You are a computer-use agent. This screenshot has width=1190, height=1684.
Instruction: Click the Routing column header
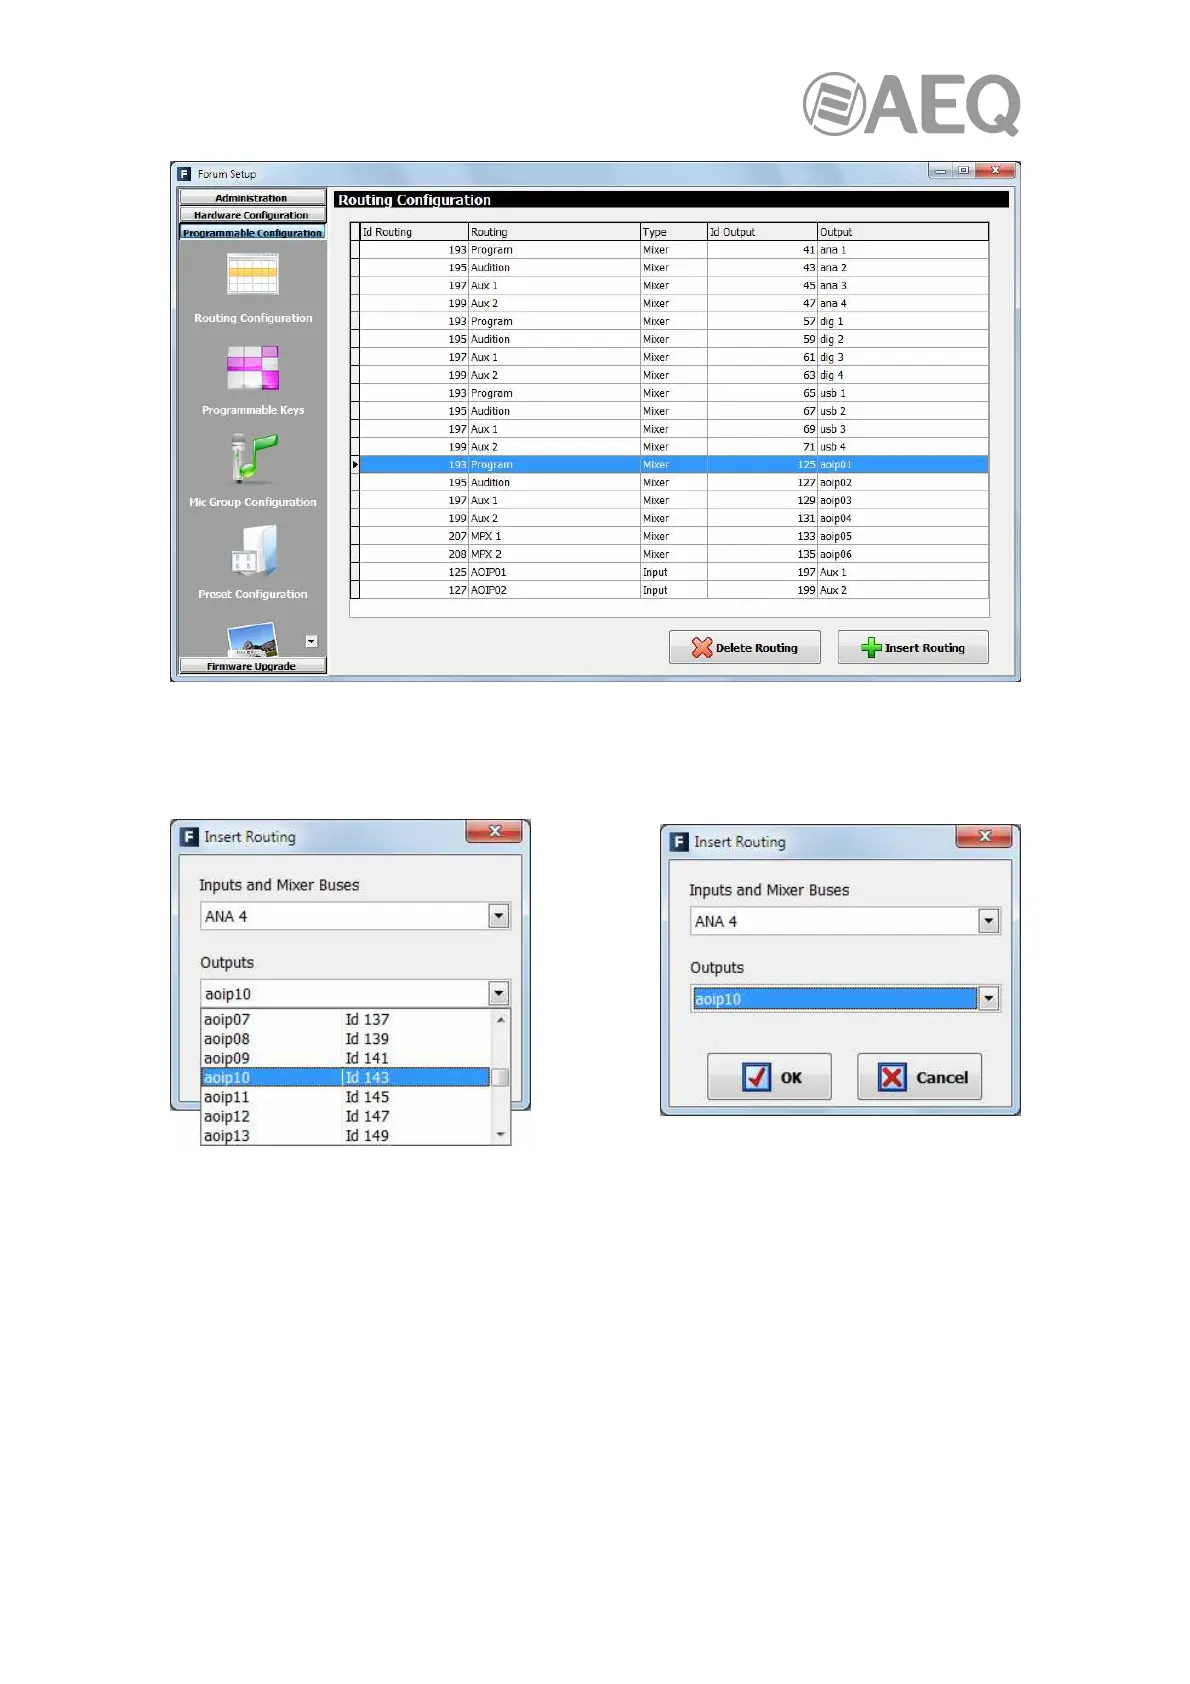click(x=554, y=232)
